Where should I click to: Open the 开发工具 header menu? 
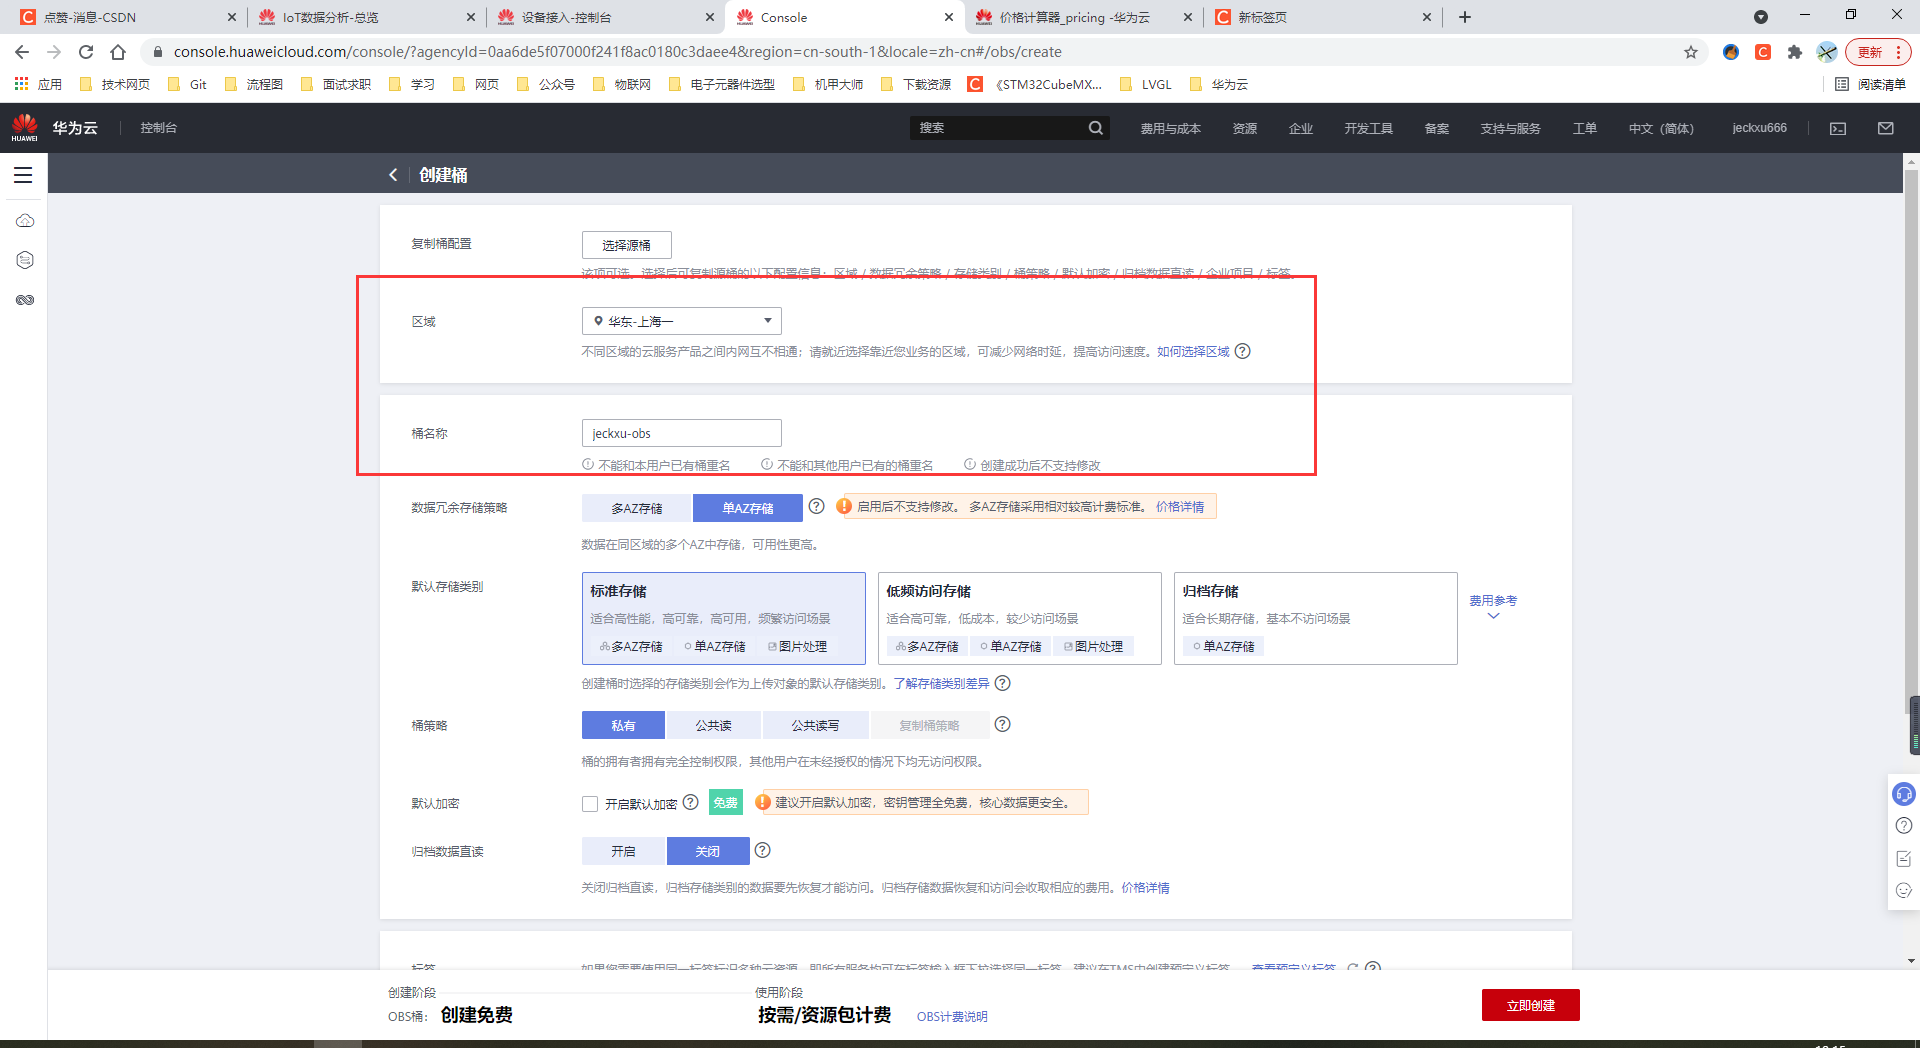1368,128
